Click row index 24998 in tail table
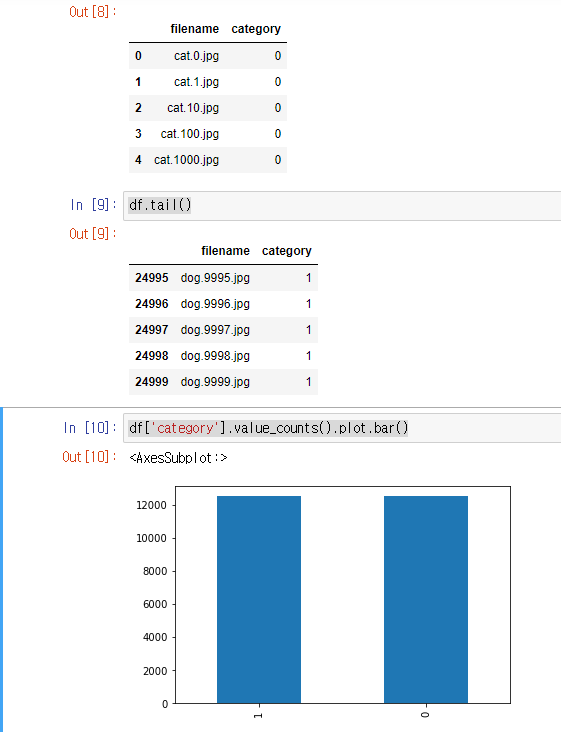The image size is (561, 732). click(x=152, y=356)
